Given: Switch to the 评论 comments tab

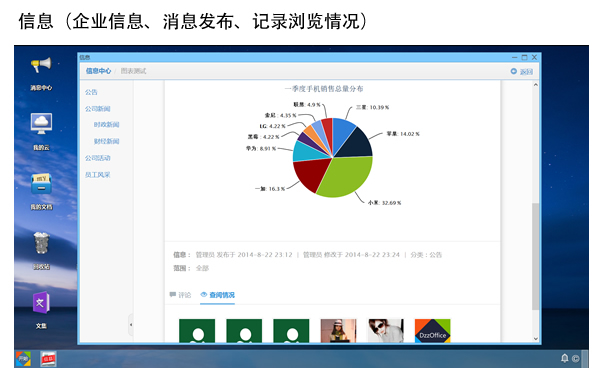Looking at the screenshot, I should point(180,295).
